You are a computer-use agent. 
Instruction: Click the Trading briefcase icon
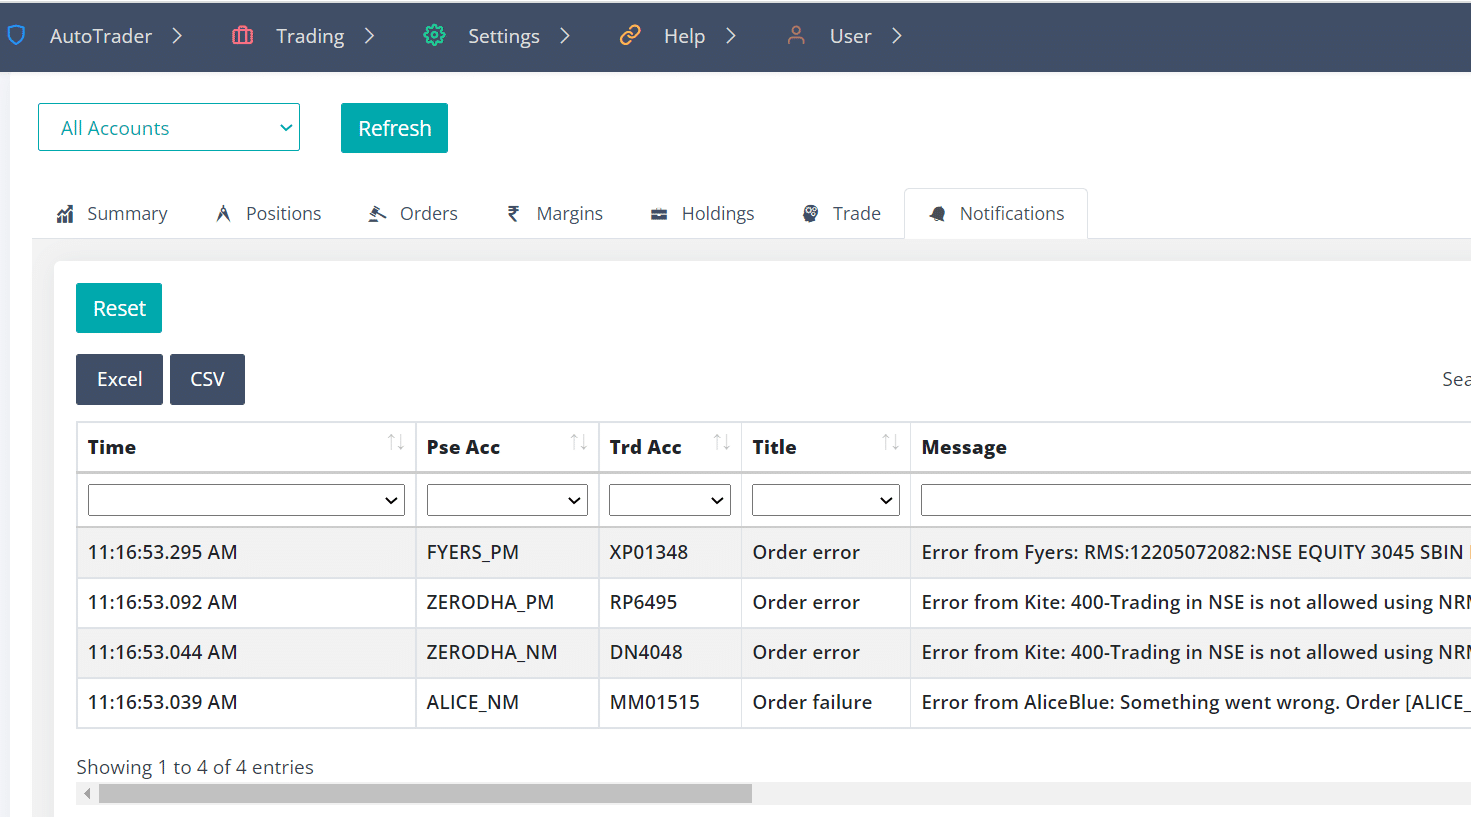pos(242,36)
